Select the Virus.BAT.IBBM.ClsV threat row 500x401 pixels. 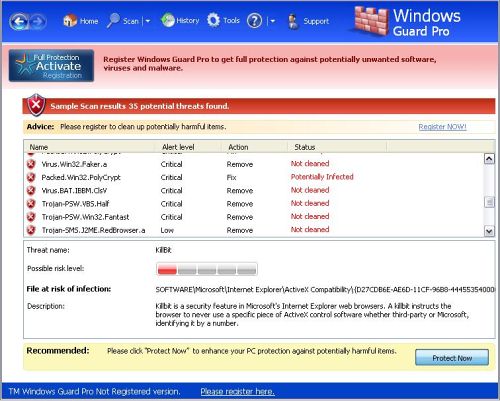pyautogui.click(x=254, y=190)
